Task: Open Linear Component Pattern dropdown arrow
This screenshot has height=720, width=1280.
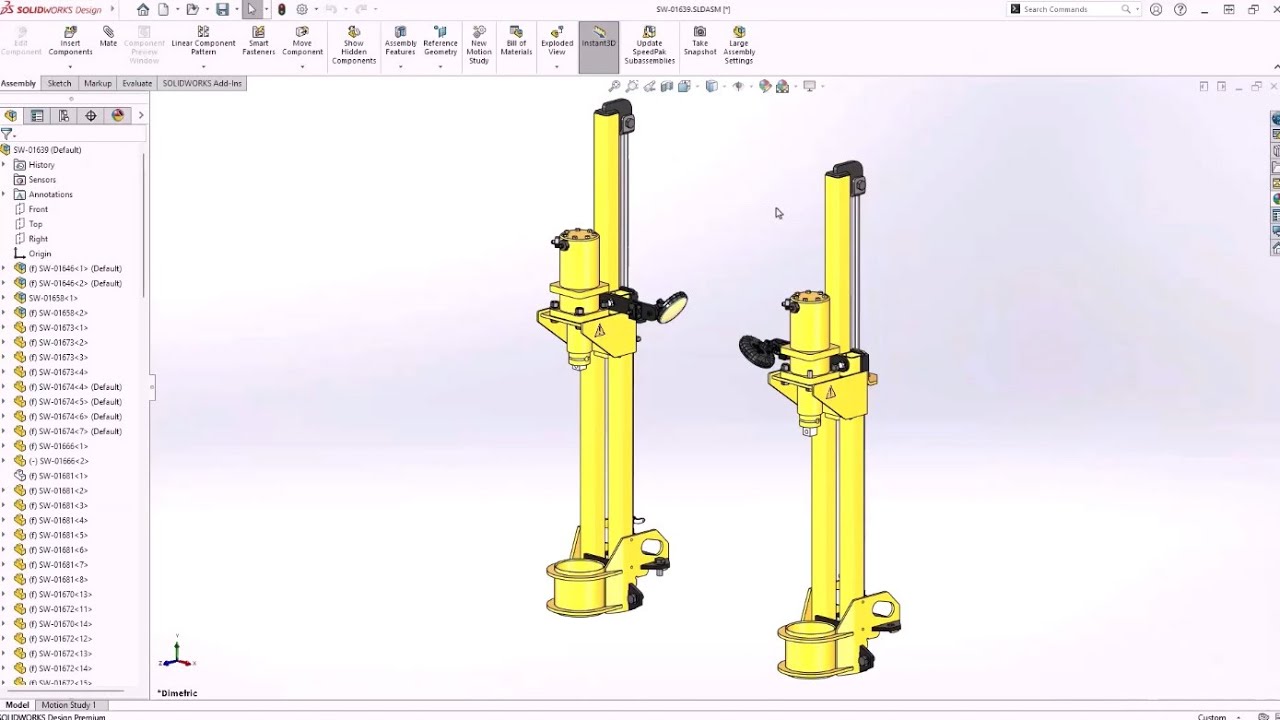Action: tap(203, 67)
